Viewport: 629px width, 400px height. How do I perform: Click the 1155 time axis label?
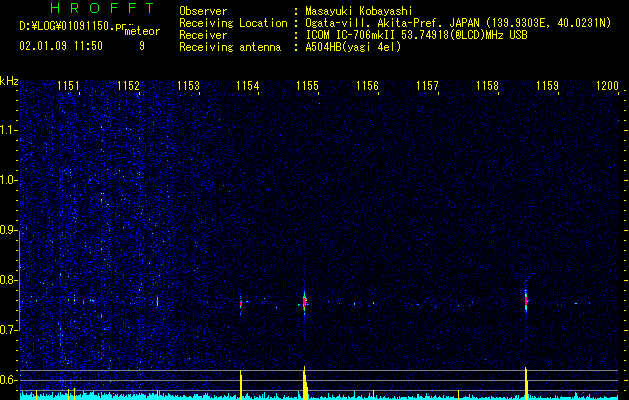click(307, 86)
